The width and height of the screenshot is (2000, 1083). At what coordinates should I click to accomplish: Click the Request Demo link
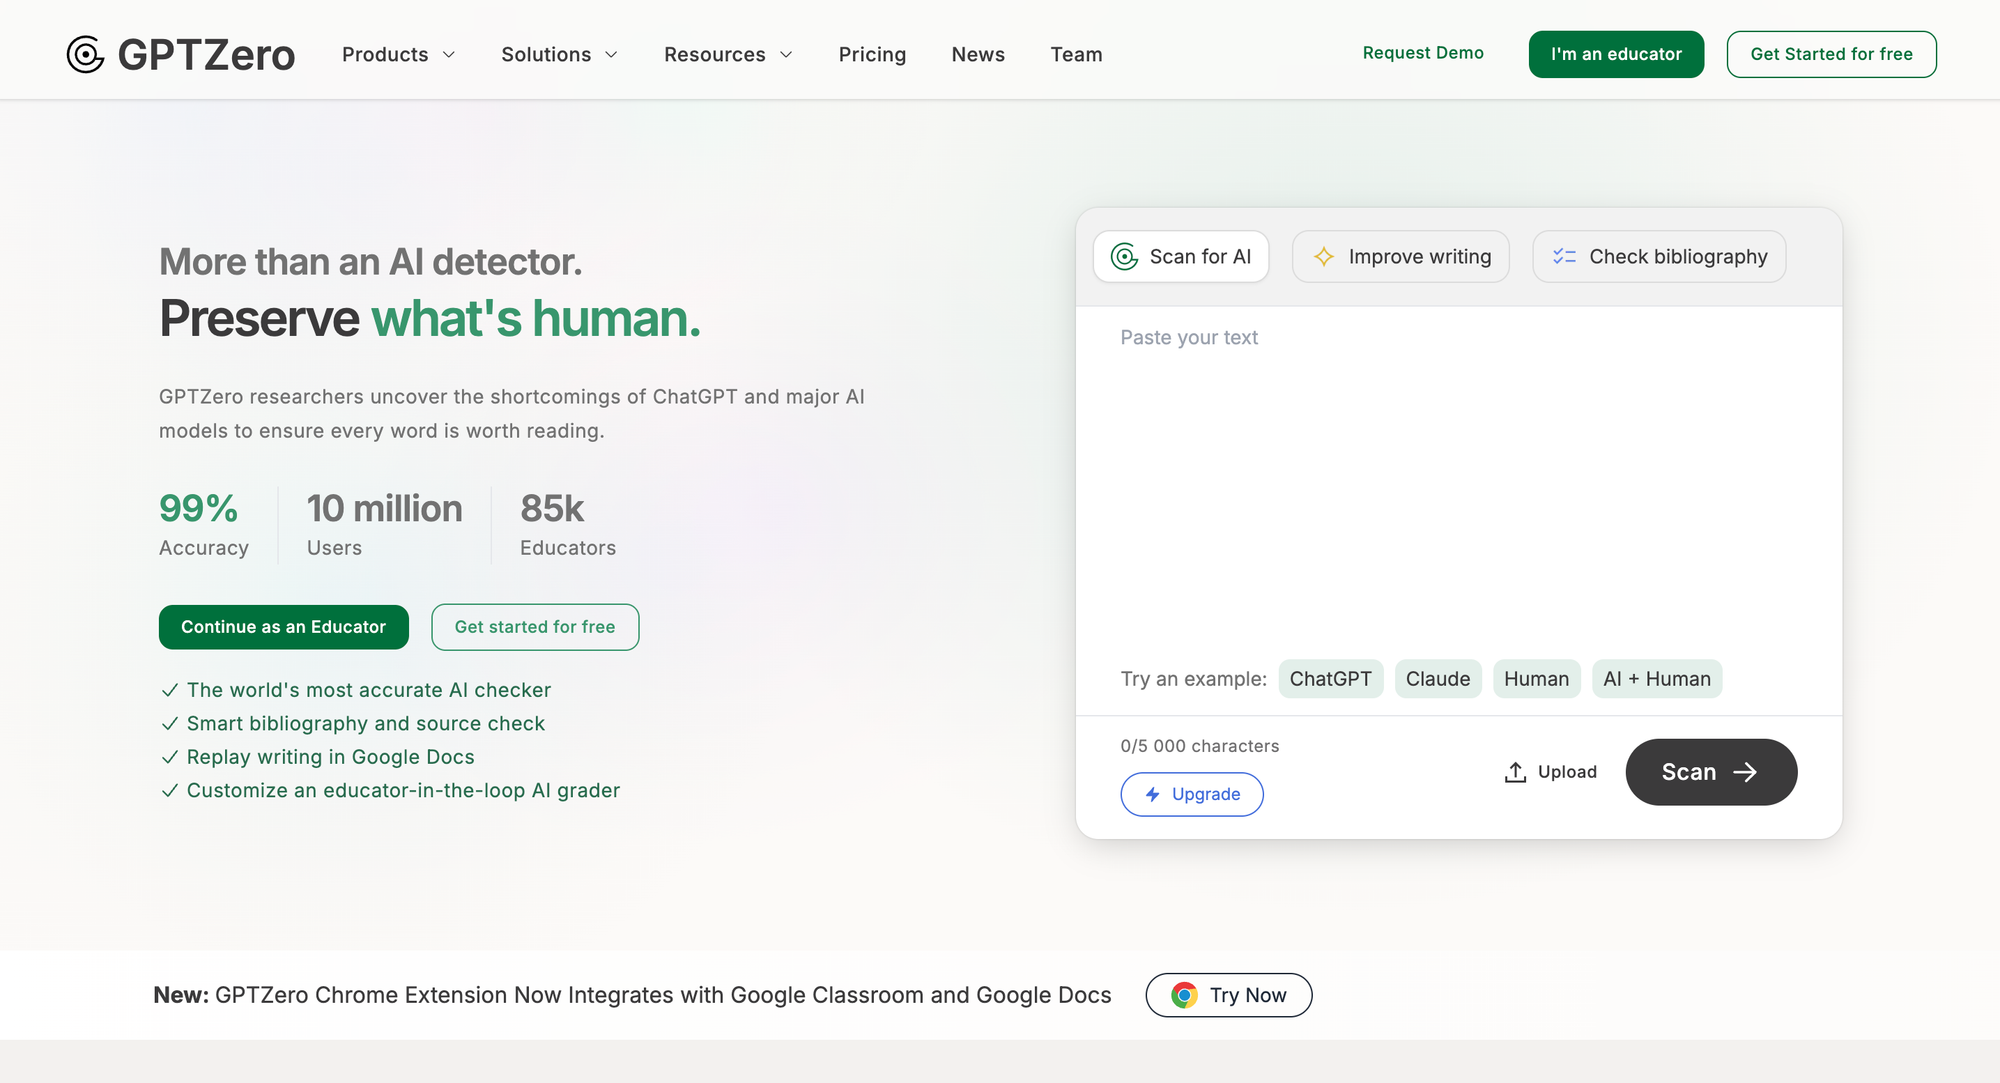coord(1423,53)
